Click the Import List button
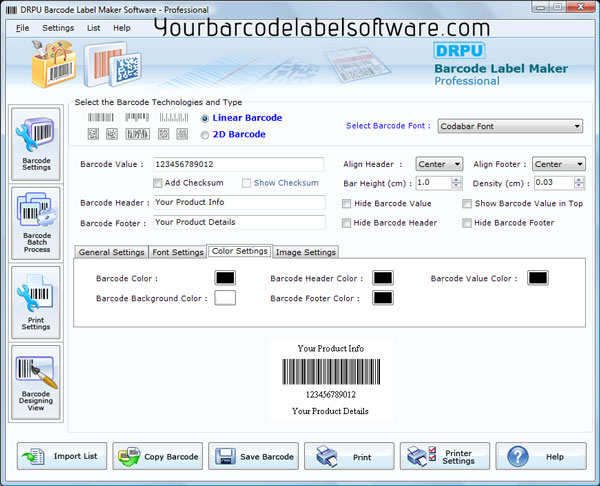This screenshot has height=486, width=600. [62, 456]
